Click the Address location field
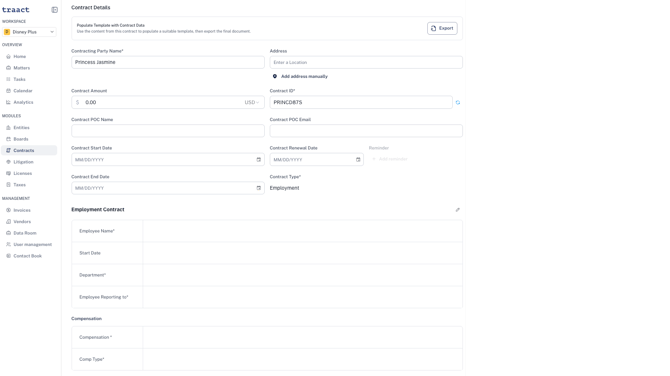 (x=366, y=62)
